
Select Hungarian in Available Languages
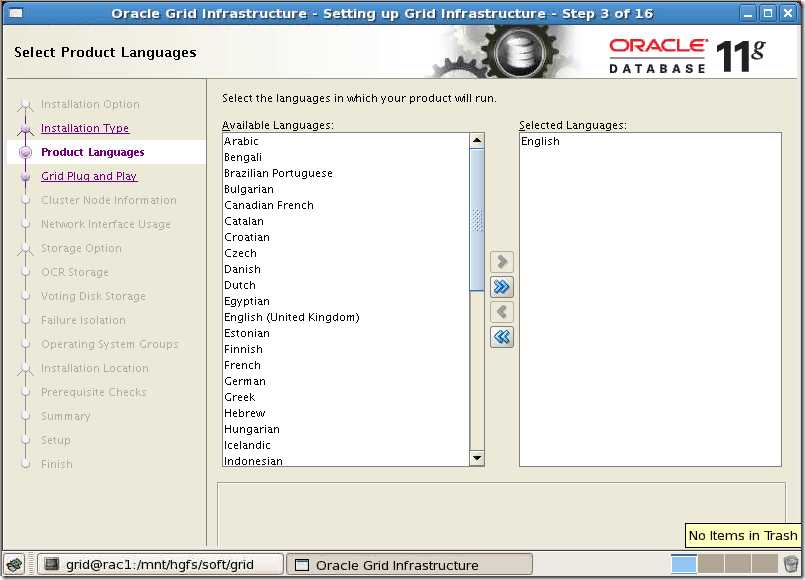tap(346, 429)
